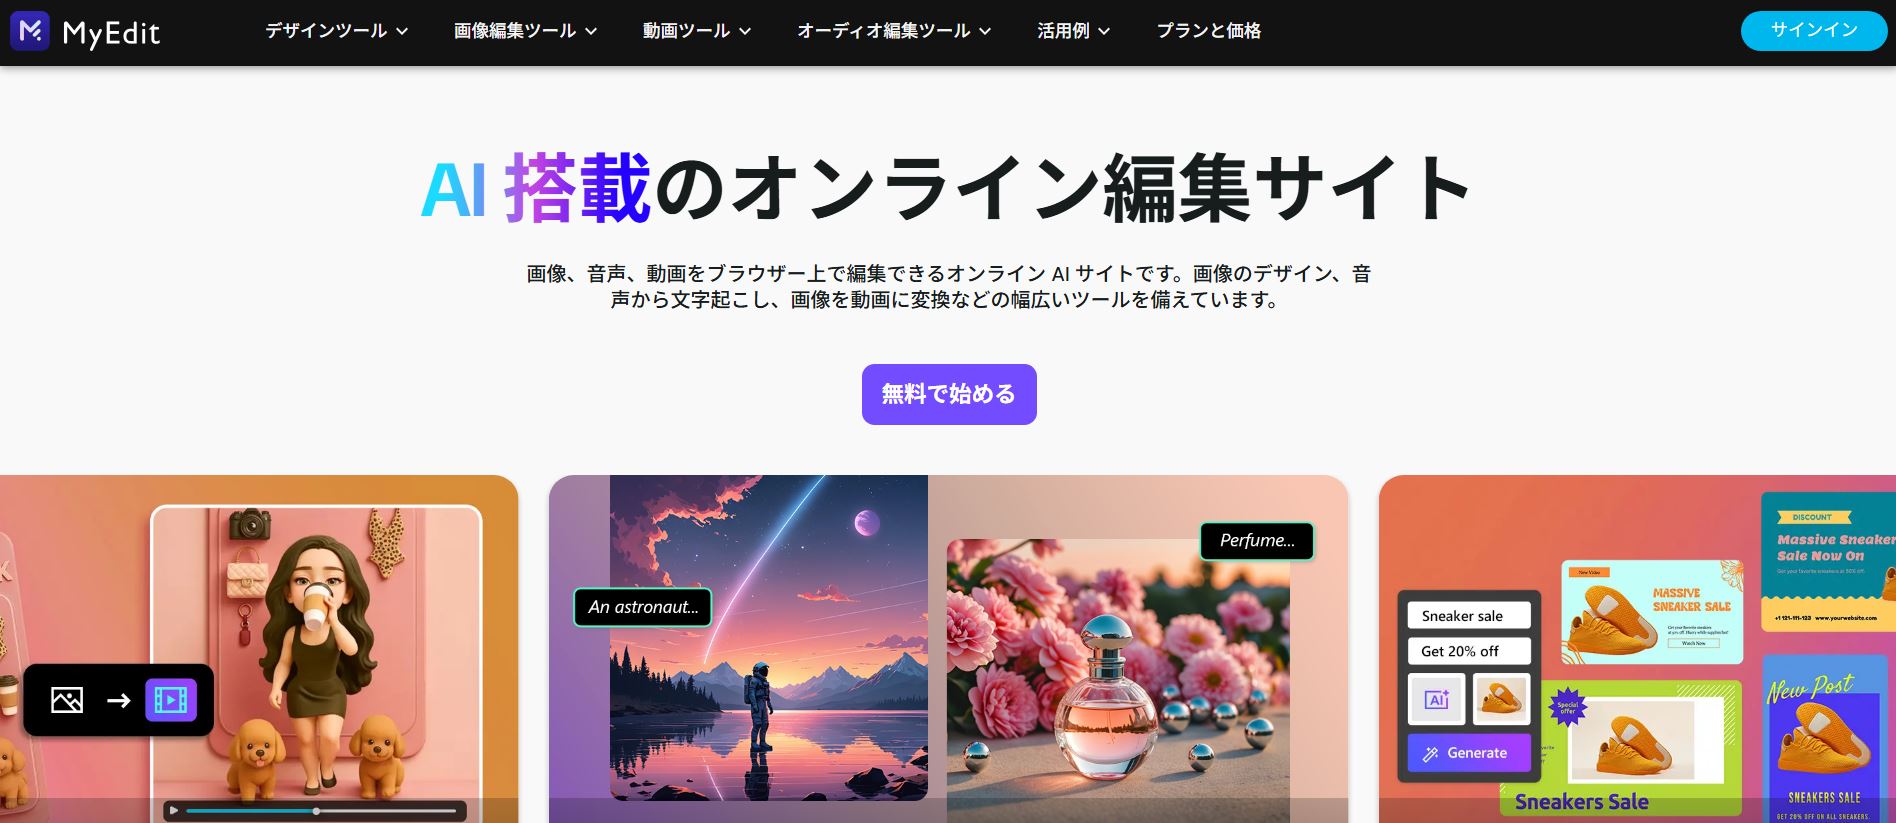Click the video progress slider handle
The width and height of the screenshot is (1896, 823).
(x=316, y=811)
